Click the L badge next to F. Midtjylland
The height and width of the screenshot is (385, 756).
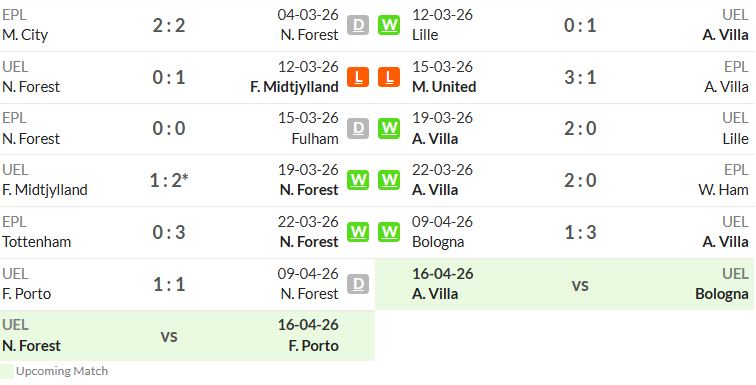click(x=358, y=77)
